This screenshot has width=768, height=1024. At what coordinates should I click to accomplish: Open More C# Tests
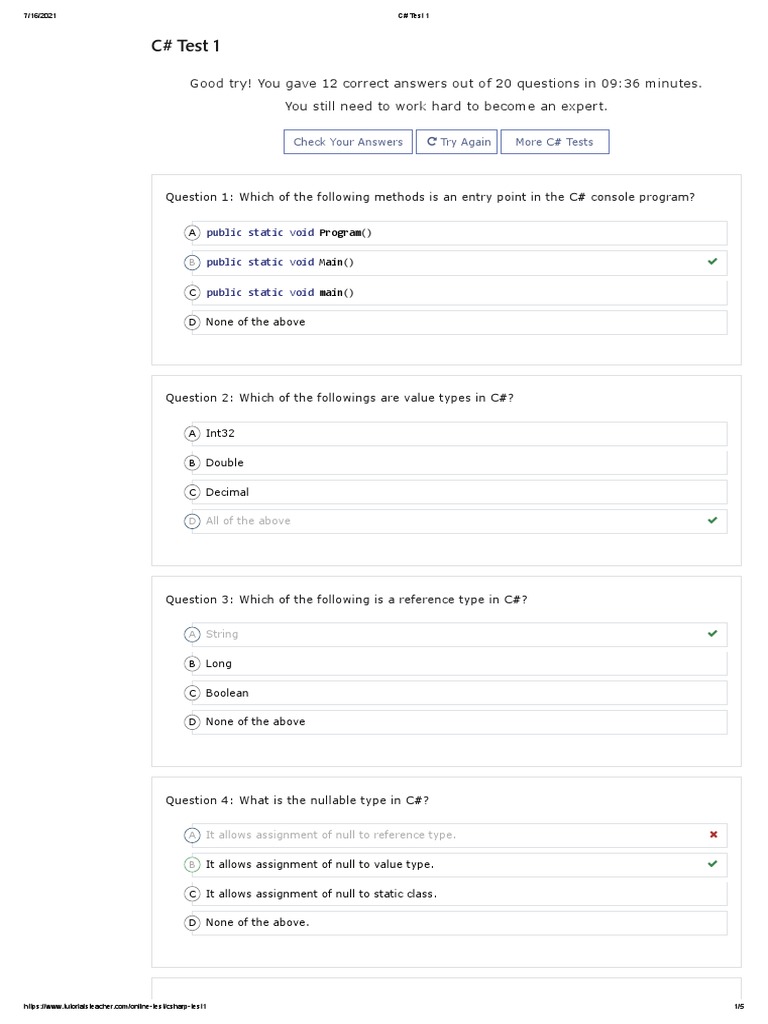pyautogui.click(x=554, y=142)
